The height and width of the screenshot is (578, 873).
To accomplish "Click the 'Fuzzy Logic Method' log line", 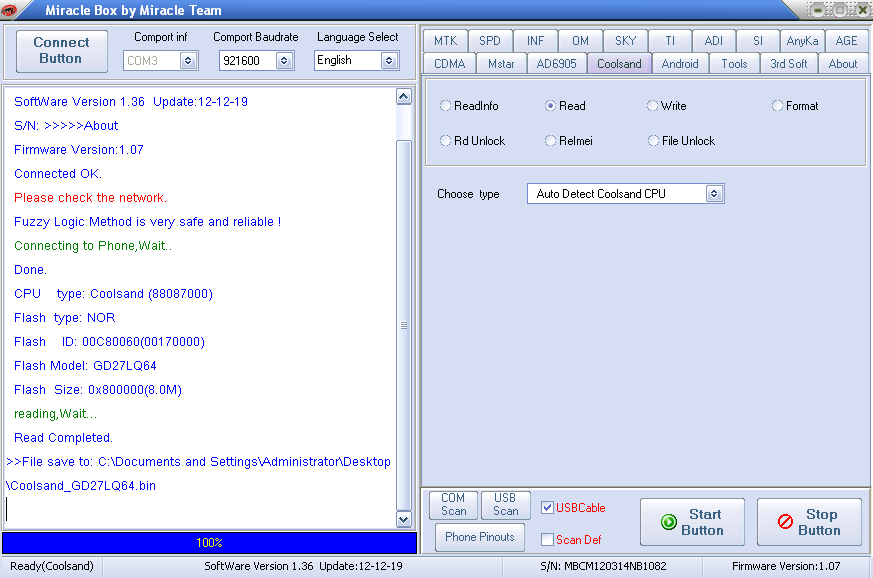I will point(148,222).
